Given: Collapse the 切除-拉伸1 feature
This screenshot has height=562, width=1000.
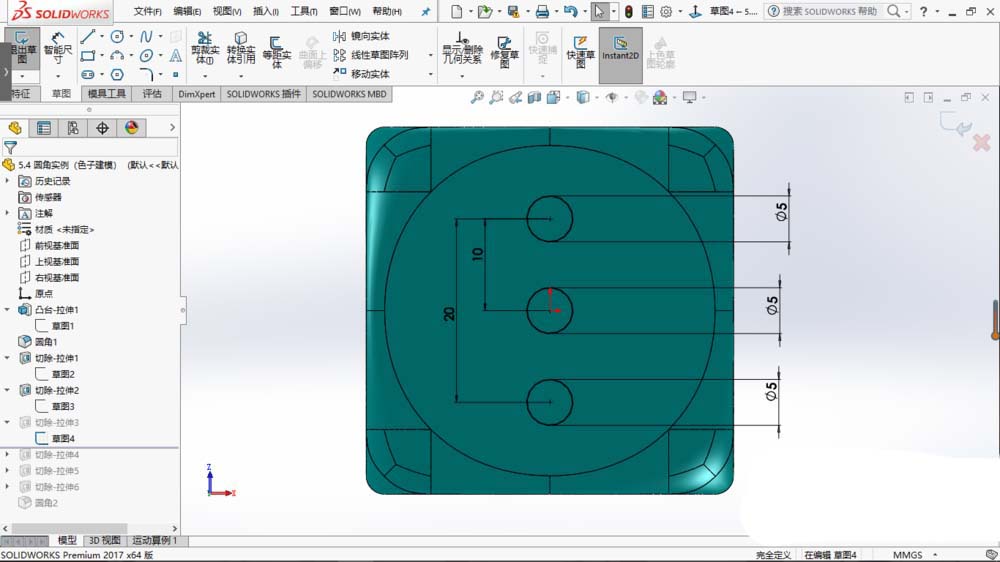Looking at the screenshot, I should (8, 358).
